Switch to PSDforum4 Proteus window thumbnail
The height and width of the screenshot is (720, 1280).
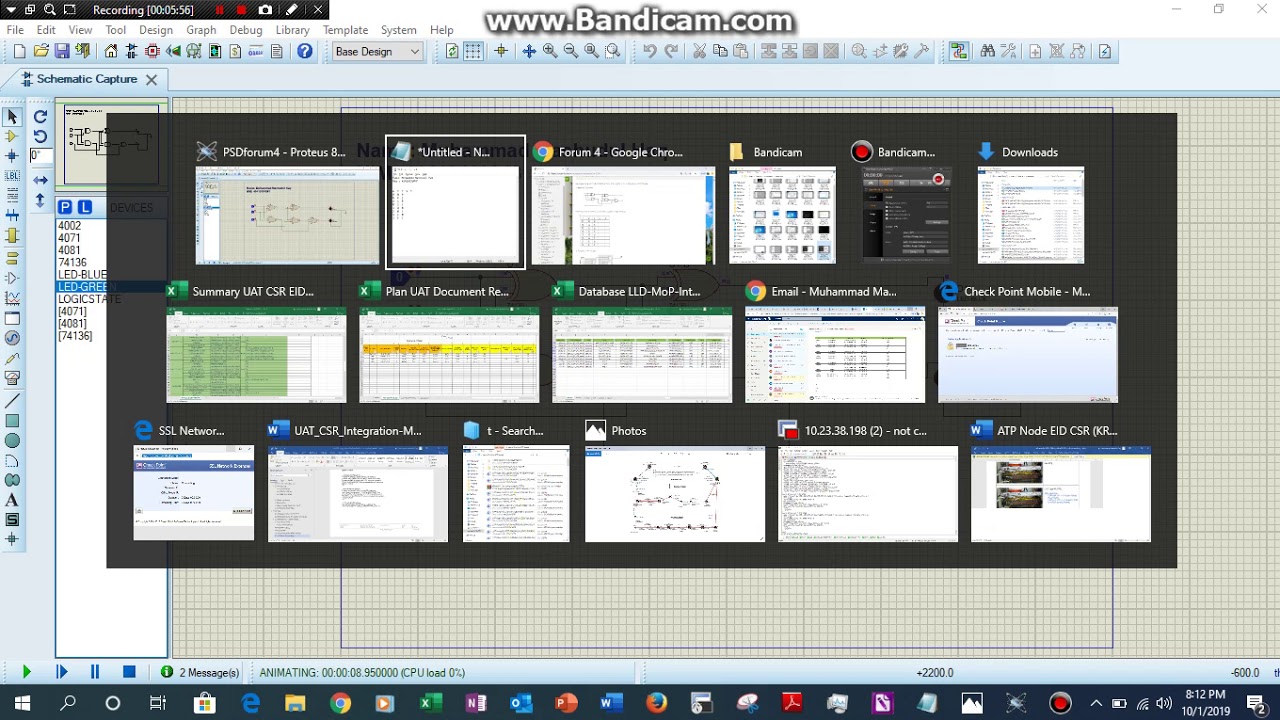tap(287, 204)
